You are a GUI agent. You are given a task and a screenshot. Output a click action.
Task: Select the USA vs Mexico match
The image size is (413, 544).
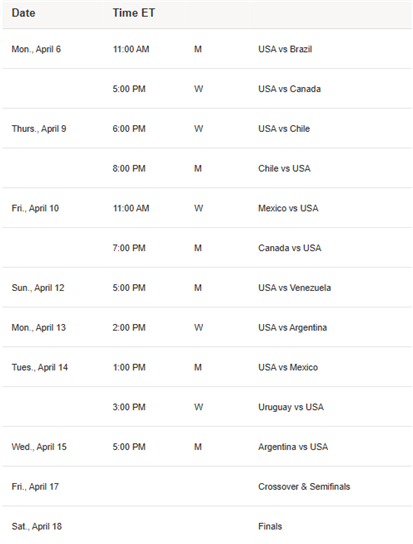tap(288, 367)
